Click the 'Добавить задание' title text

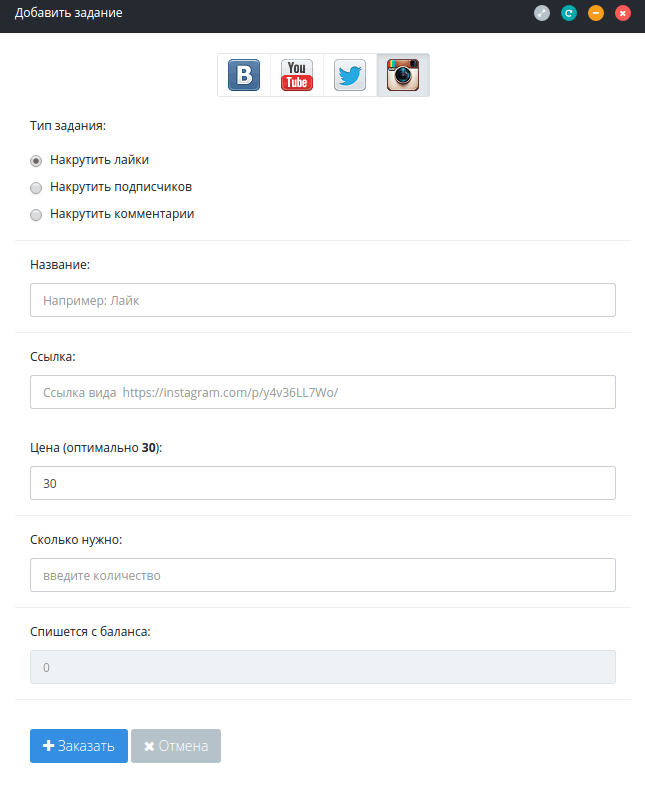(69, 14)
